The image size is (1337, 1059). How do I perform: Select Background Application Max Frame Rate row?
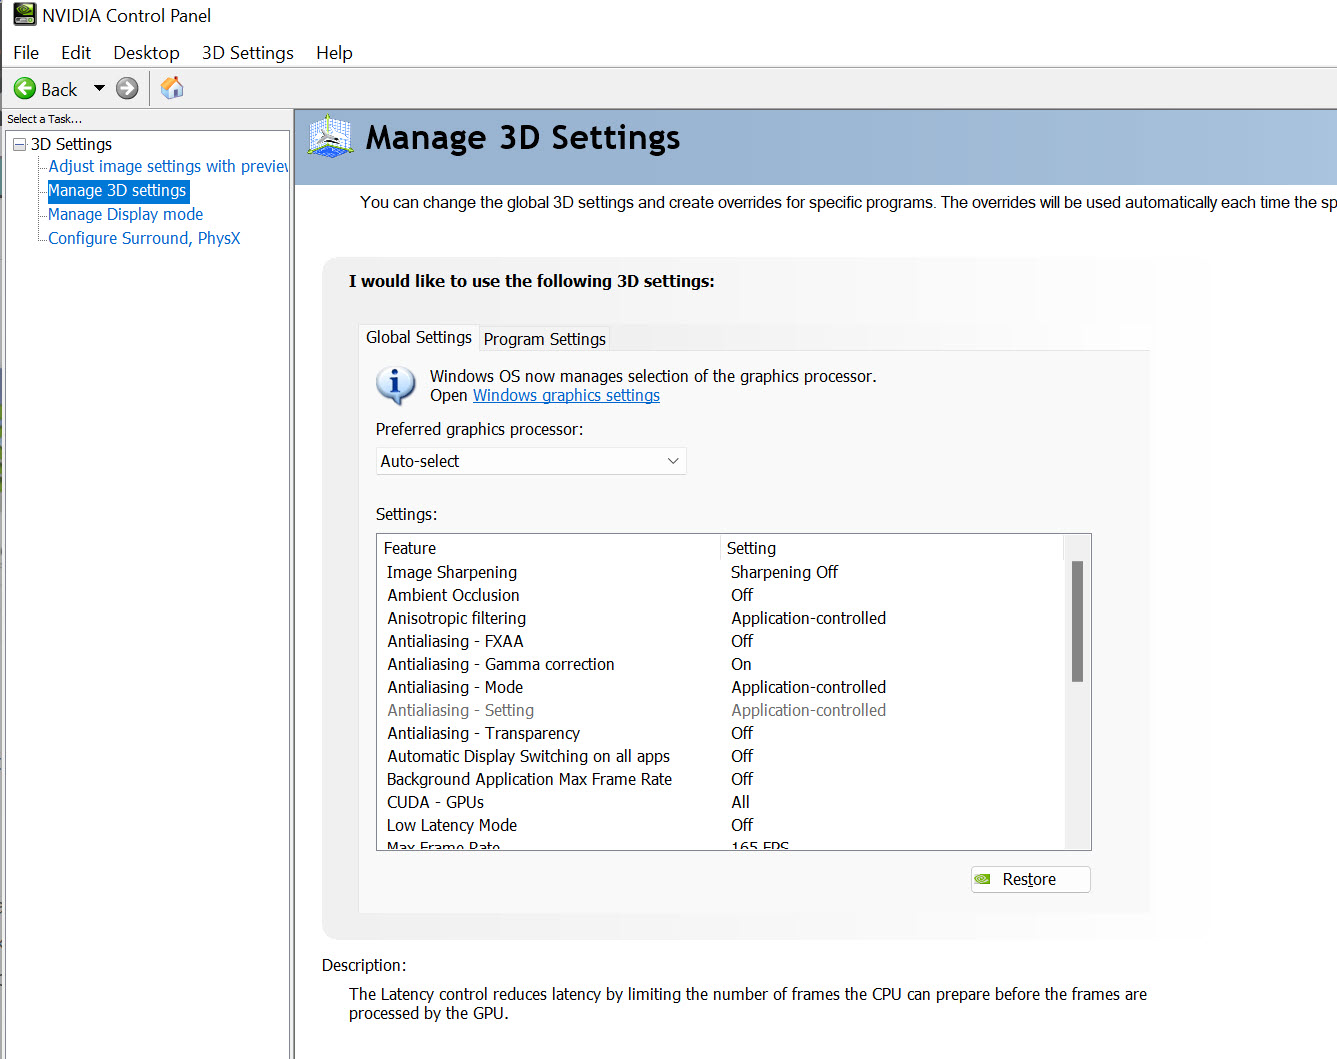point(722,779)
